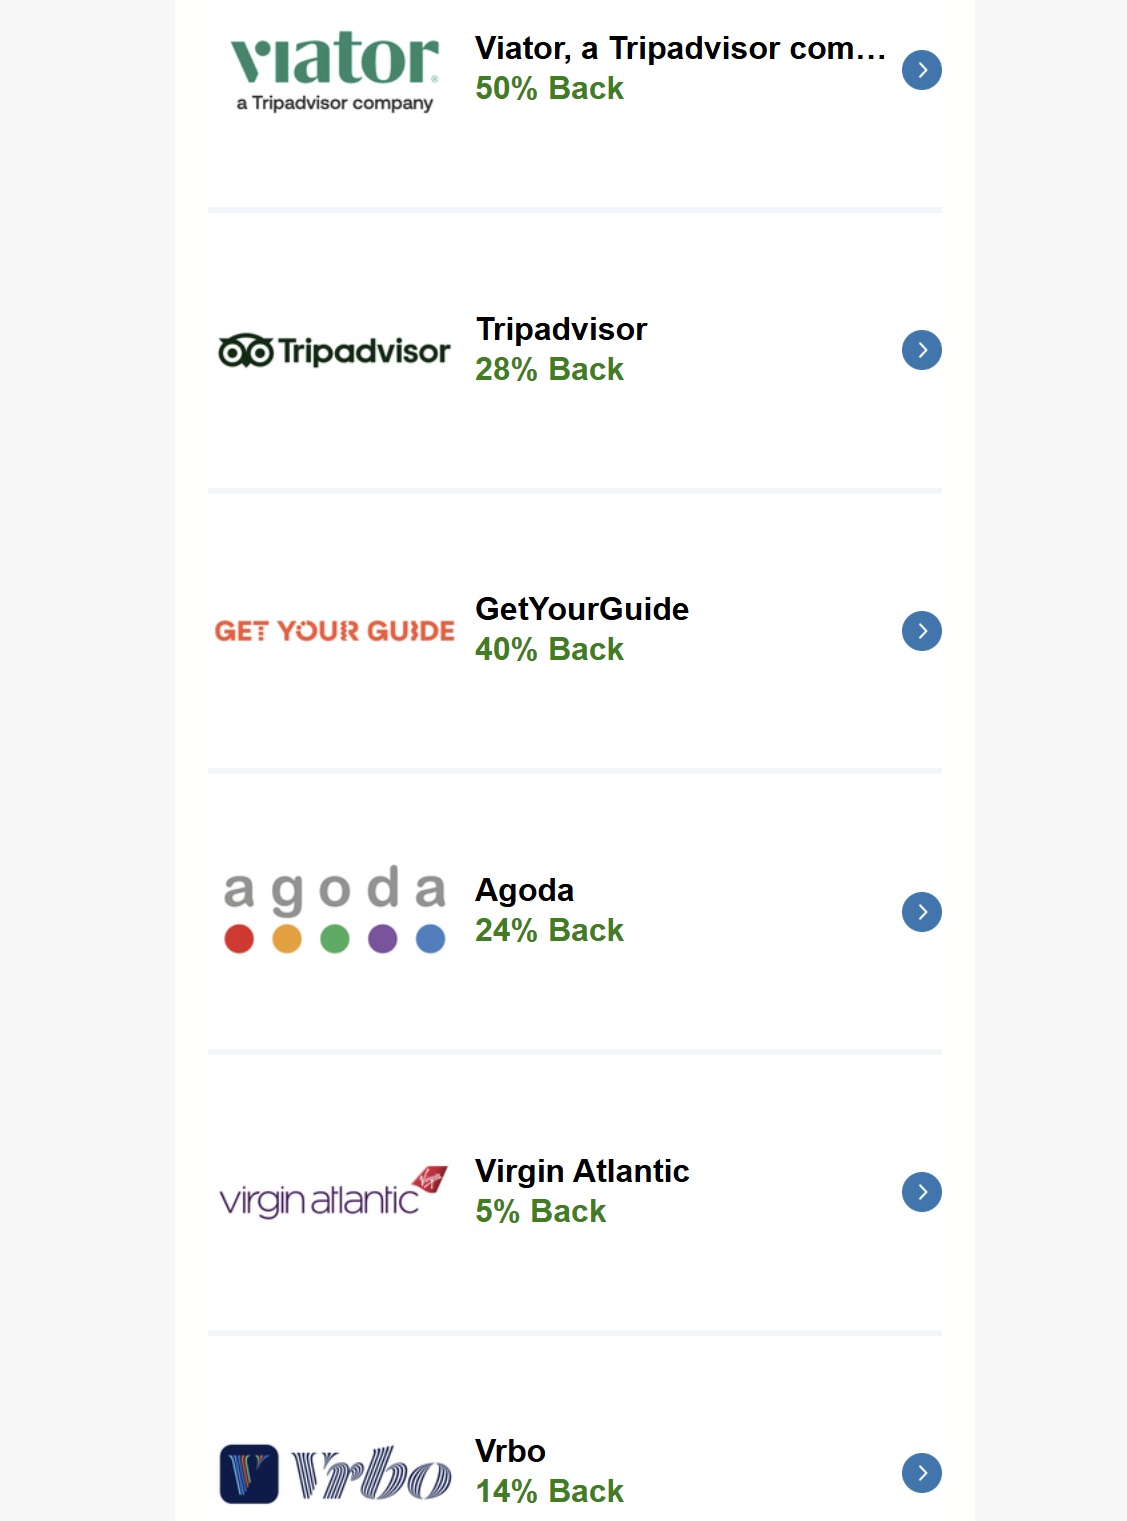1127x1521 pixels.
Task: Select the GetYourGuide store title
Action: pyautogui.click(x=582, y=609)
